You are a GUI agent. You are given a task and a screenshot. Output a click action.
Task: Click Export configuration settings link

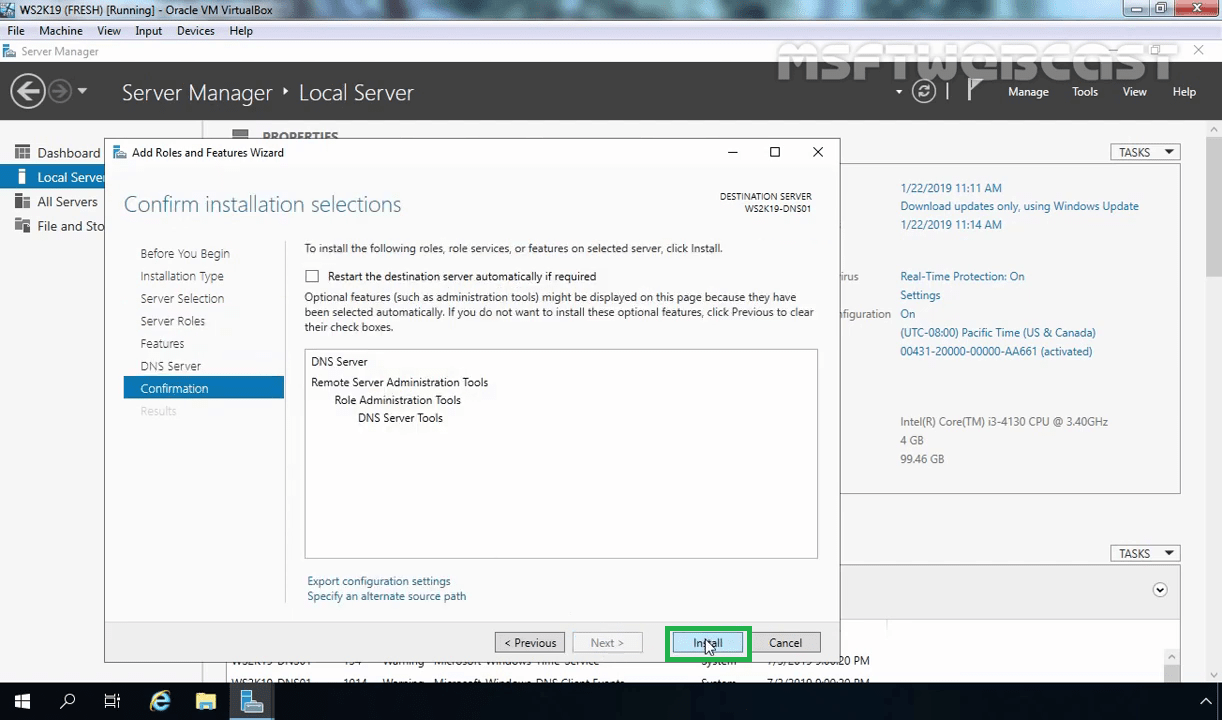[x=379, y=581]
